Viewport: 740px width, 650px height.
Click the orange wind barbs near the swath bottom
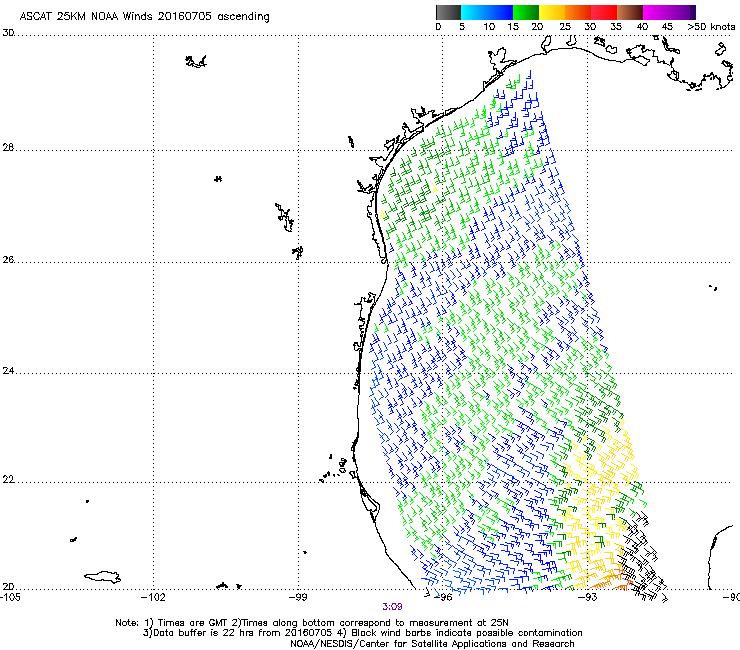[612, 580]
